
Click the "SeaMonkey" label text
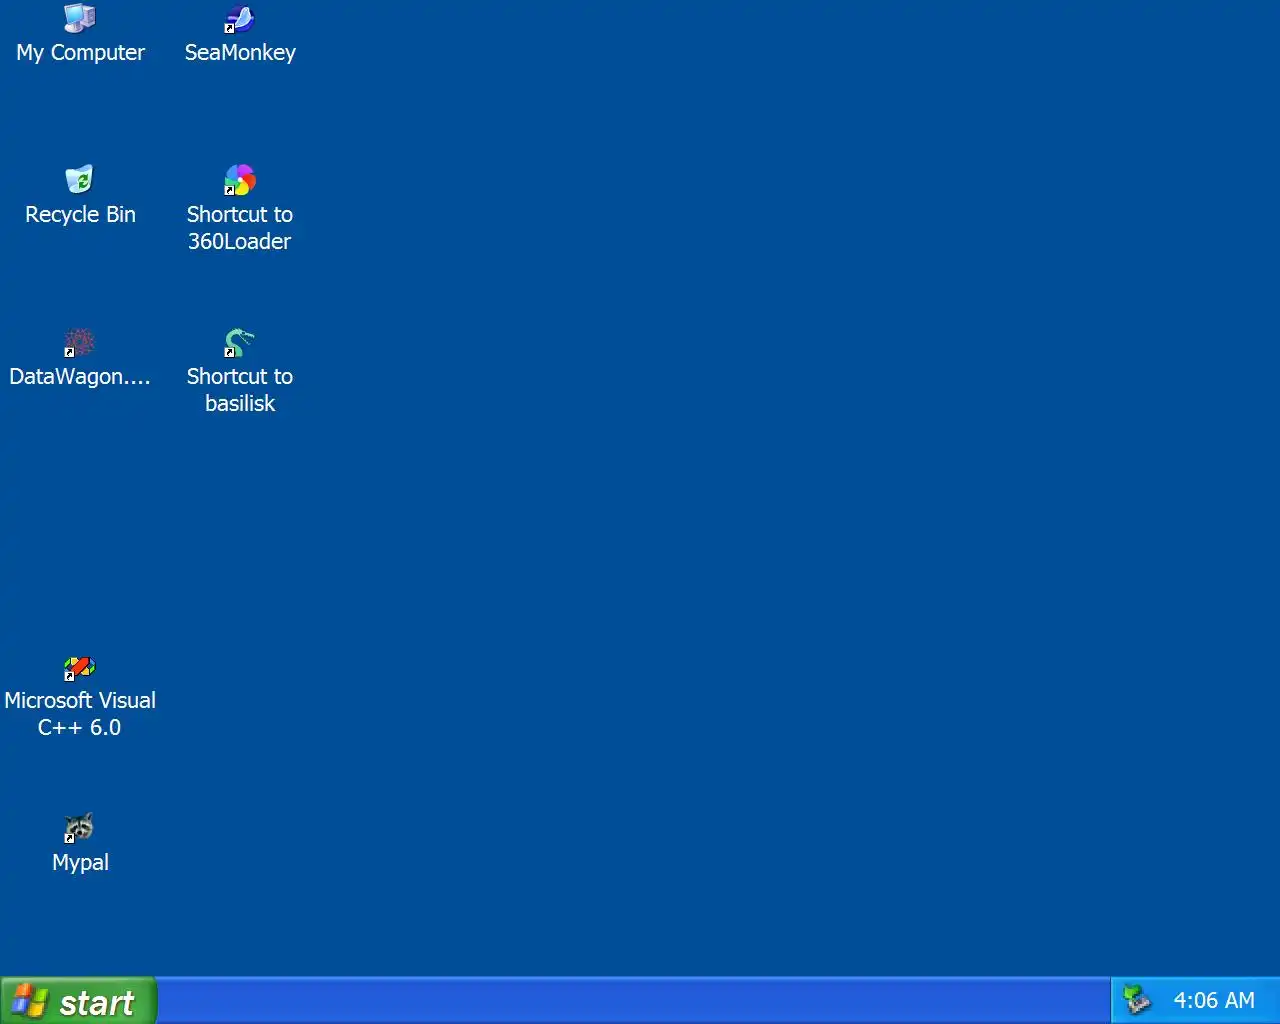240,53
